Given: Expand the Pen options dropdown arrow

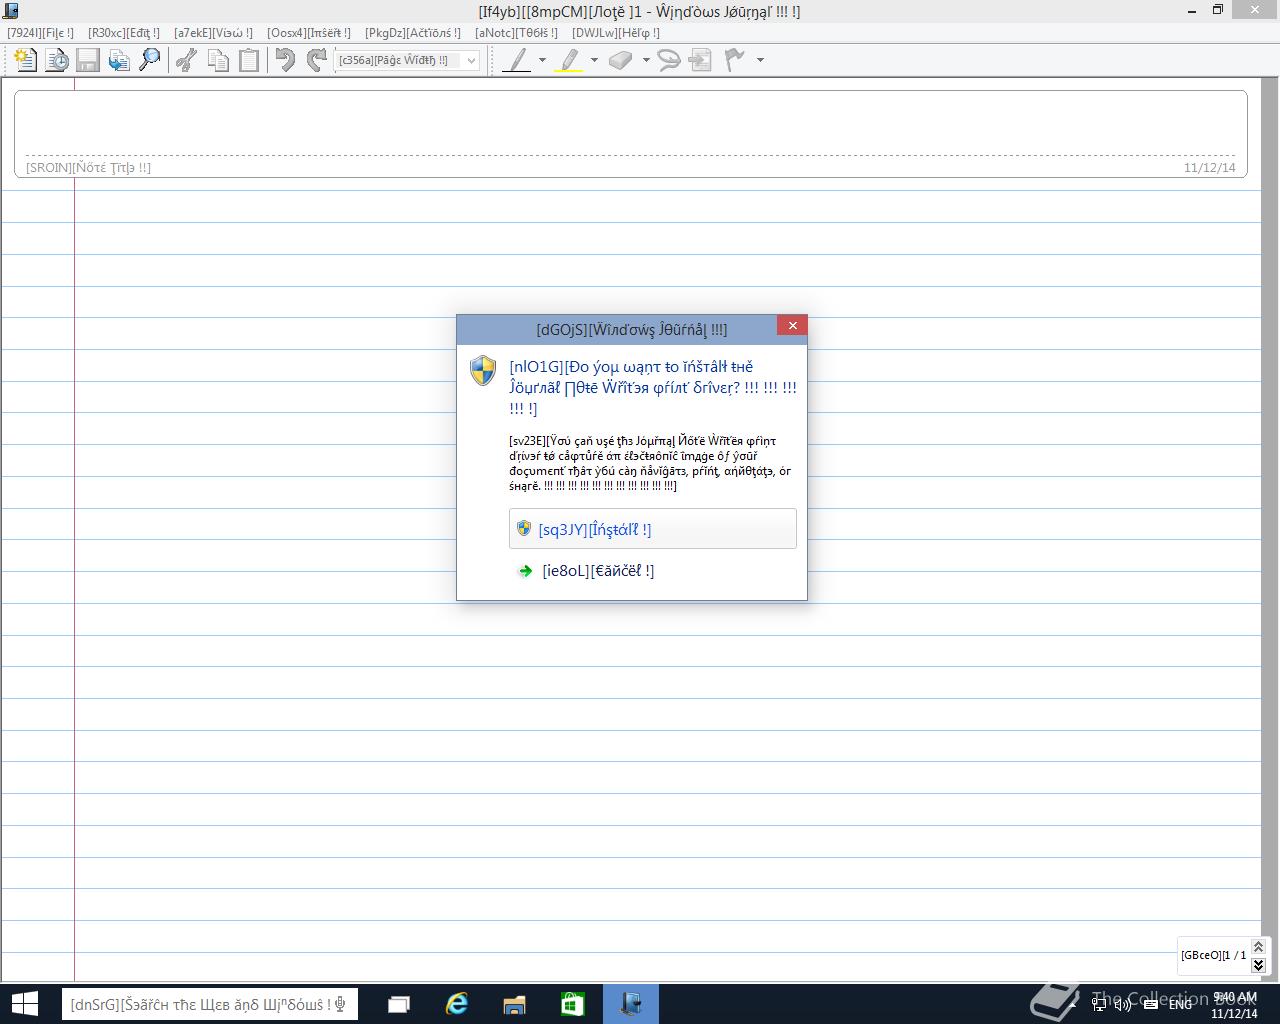Looking at the screenshot, I should tap(542, 61).
